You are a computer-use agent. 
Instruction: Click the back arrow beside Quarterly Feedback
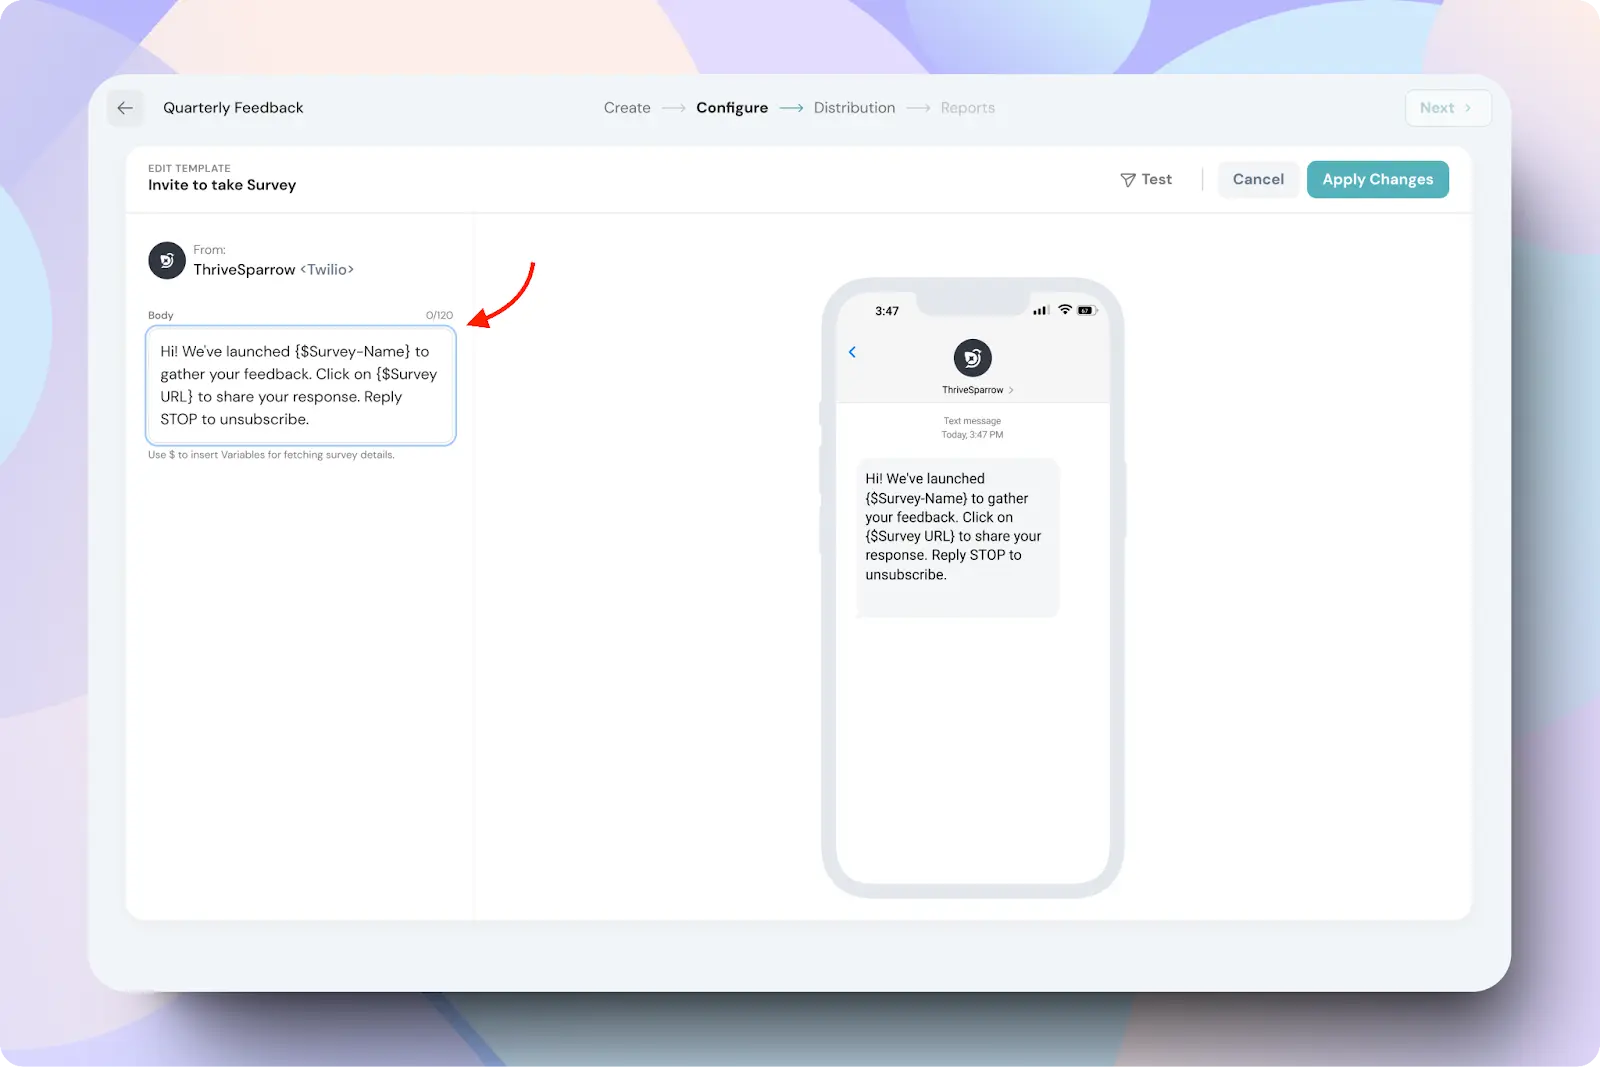coord(125,108)
